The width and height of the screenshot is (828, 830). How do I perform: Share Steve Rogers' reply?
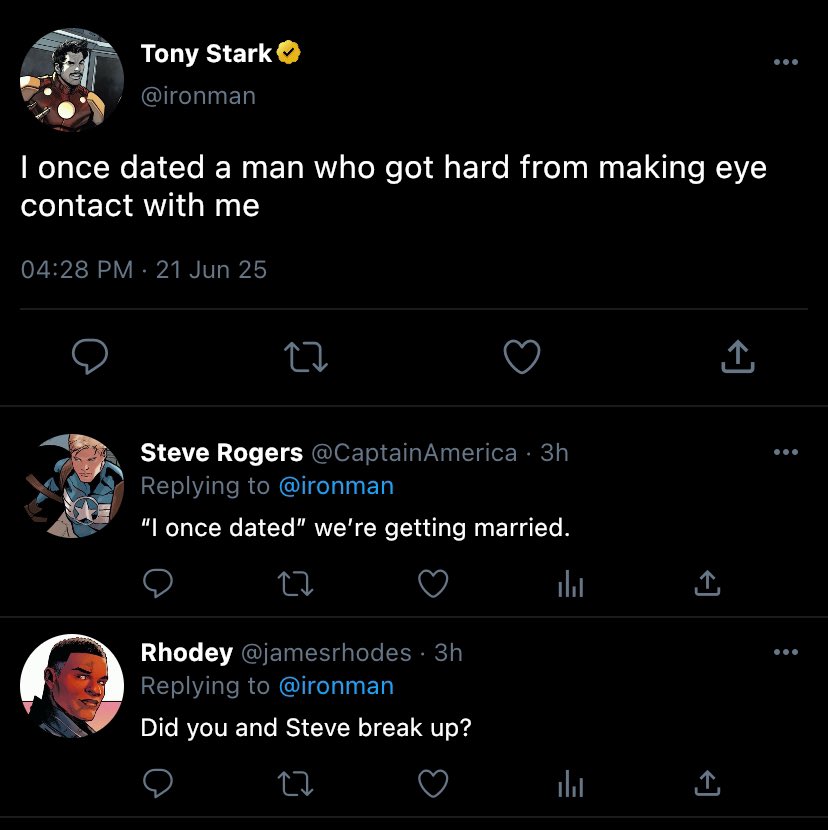(x=707, y=584)
